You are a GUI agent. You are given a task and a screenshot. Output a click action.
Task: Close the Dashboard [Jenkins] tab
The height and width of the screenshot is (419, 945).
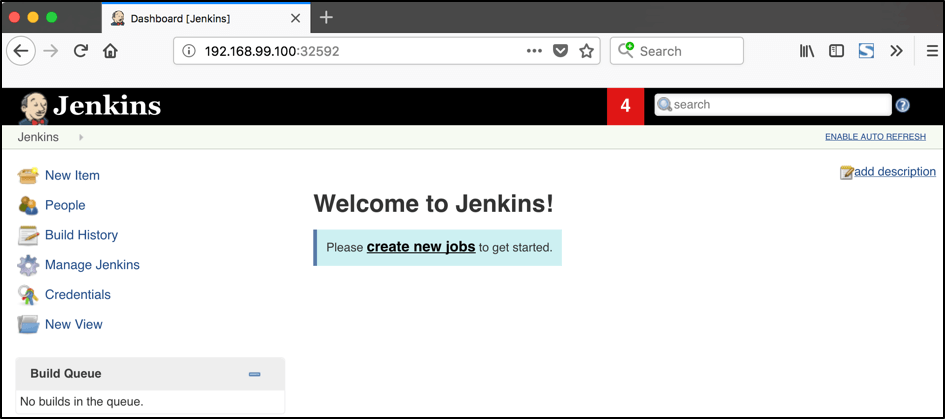click(x=295, y=18)
